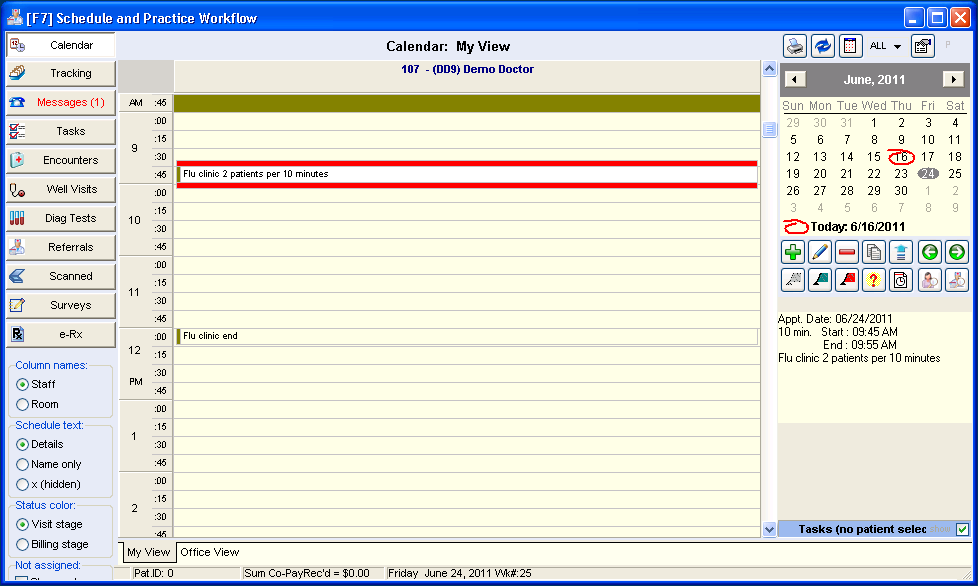Open the Encounters section

pyautogui.click(x=61, y=160)
